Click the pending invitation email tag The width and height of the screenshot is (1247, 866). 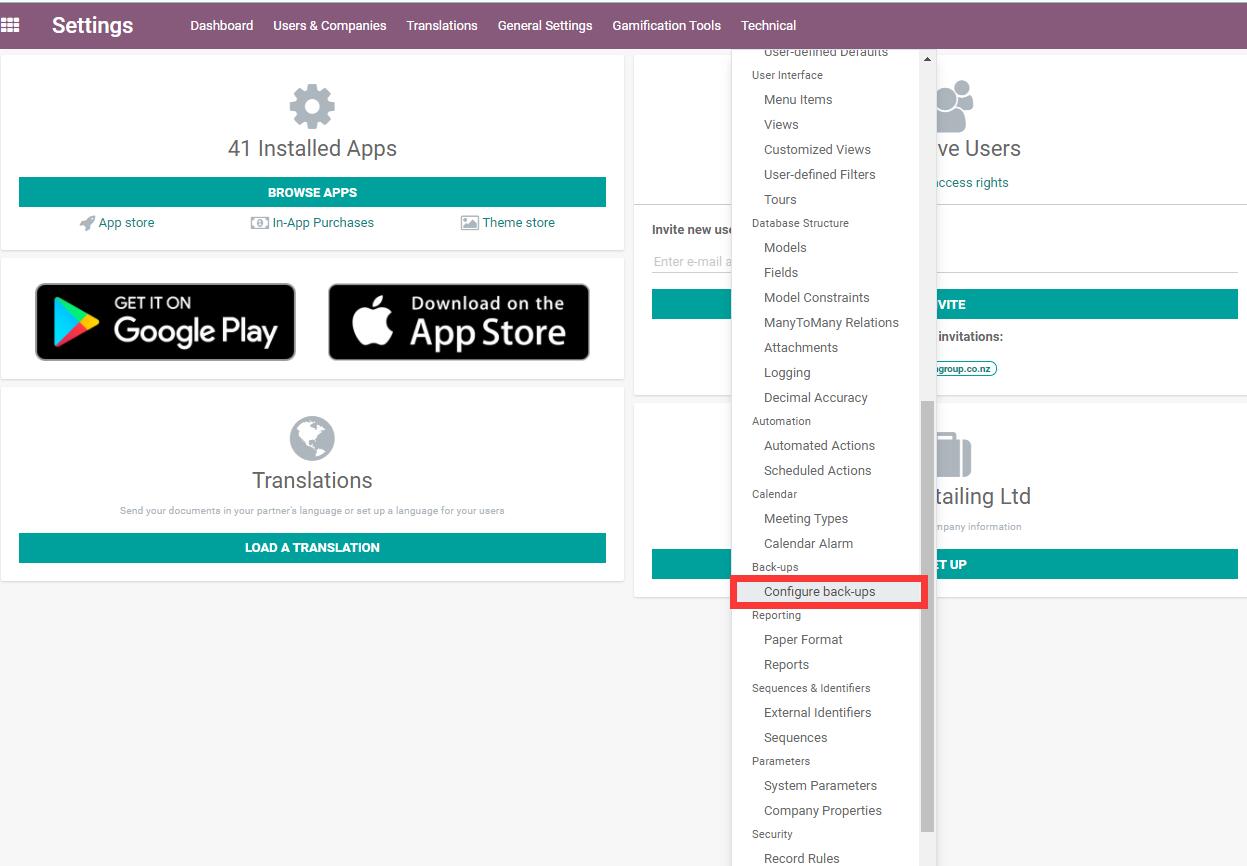click(x=967, y=369)
